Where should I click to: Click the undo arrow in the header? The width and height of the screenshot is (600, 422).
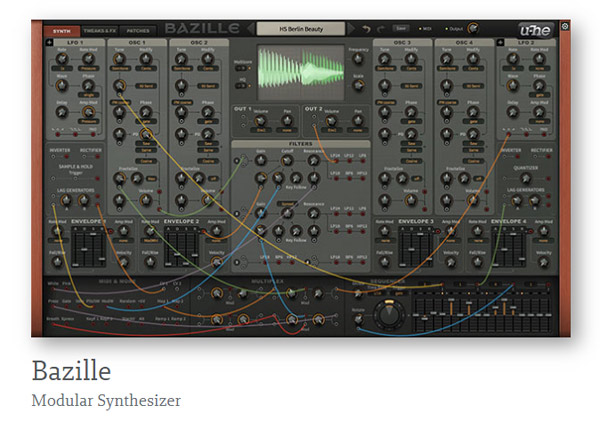[367, 29]
